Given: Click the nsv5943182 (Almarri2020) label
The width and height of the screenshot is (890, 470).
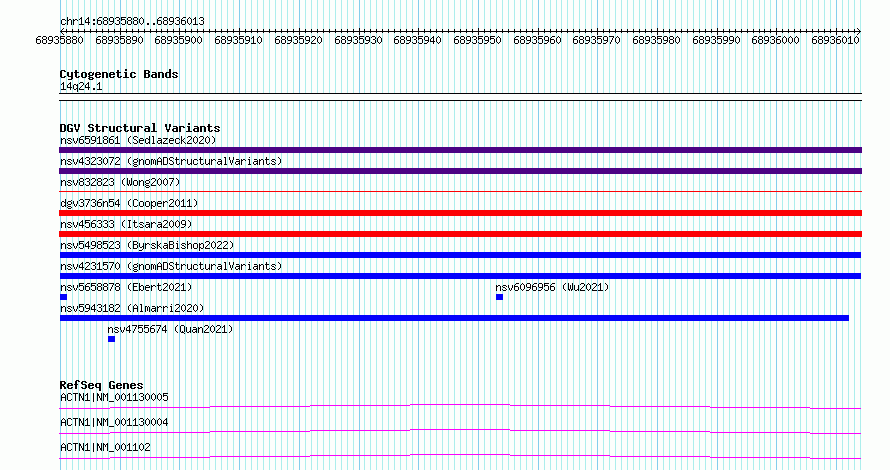Looking at the screenshot, I should point(132,308).
